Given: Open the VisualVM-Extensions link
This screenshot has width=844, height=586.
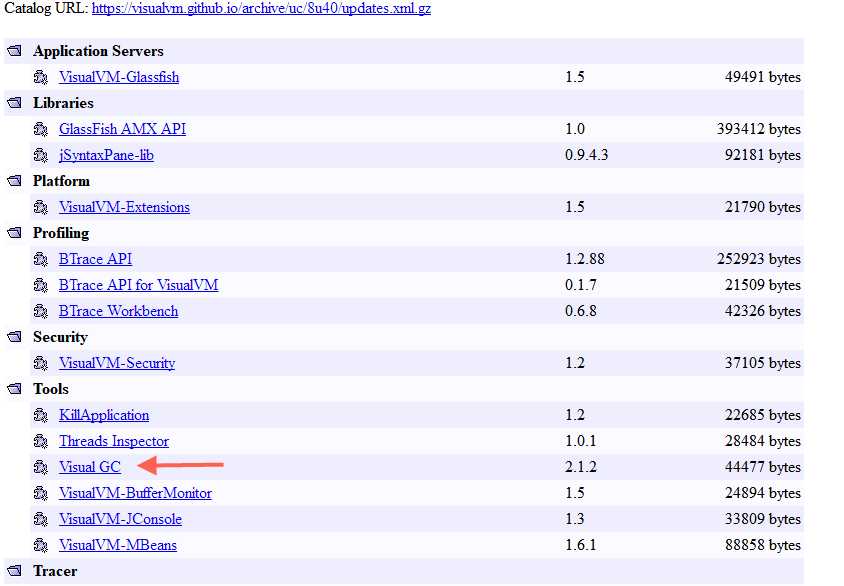Looking at the screenshot, I should (x=124, y=207).
